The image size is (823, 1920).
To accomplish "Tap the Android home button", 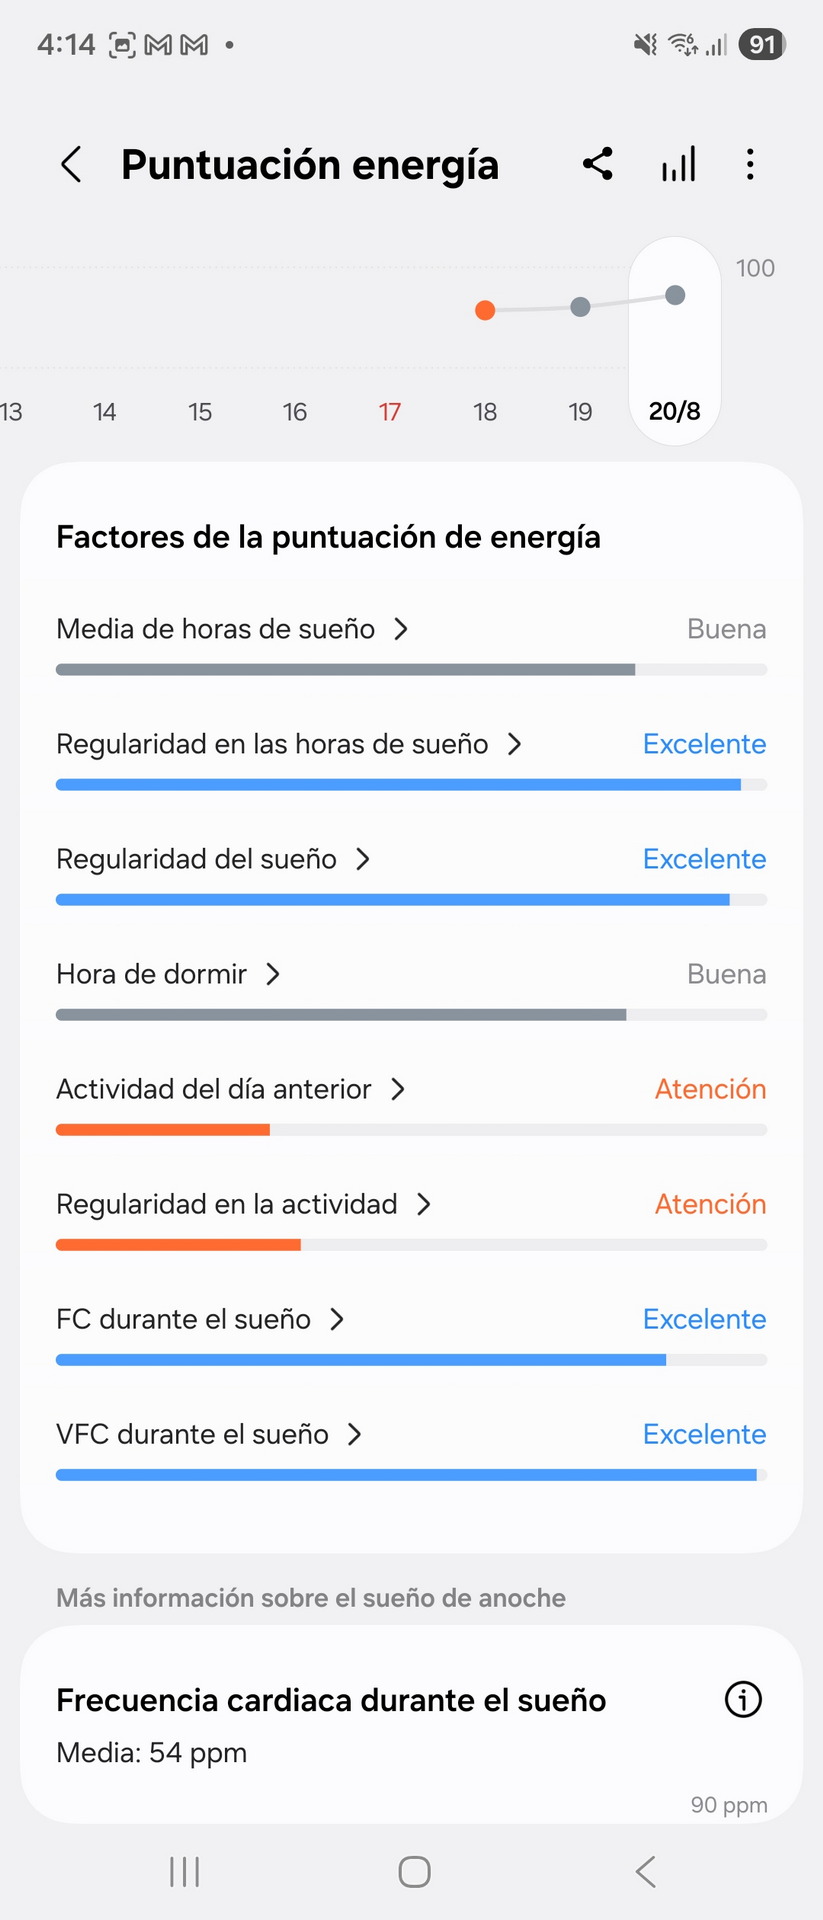I will 414,1872.
